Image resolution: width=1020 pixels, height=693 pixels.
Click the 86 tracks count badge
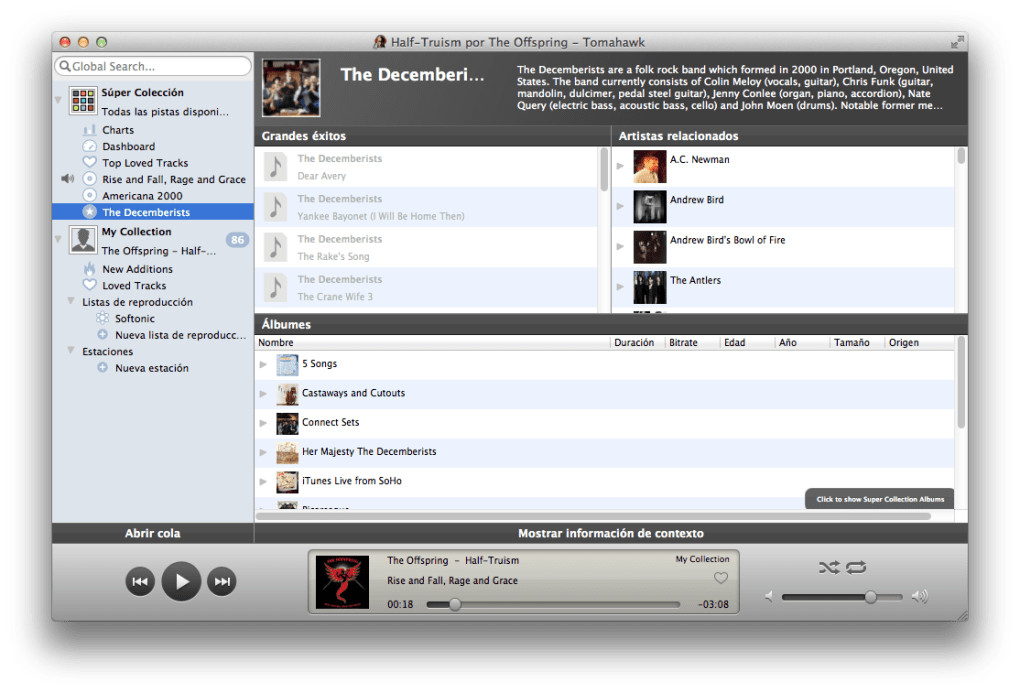[237, 240]
